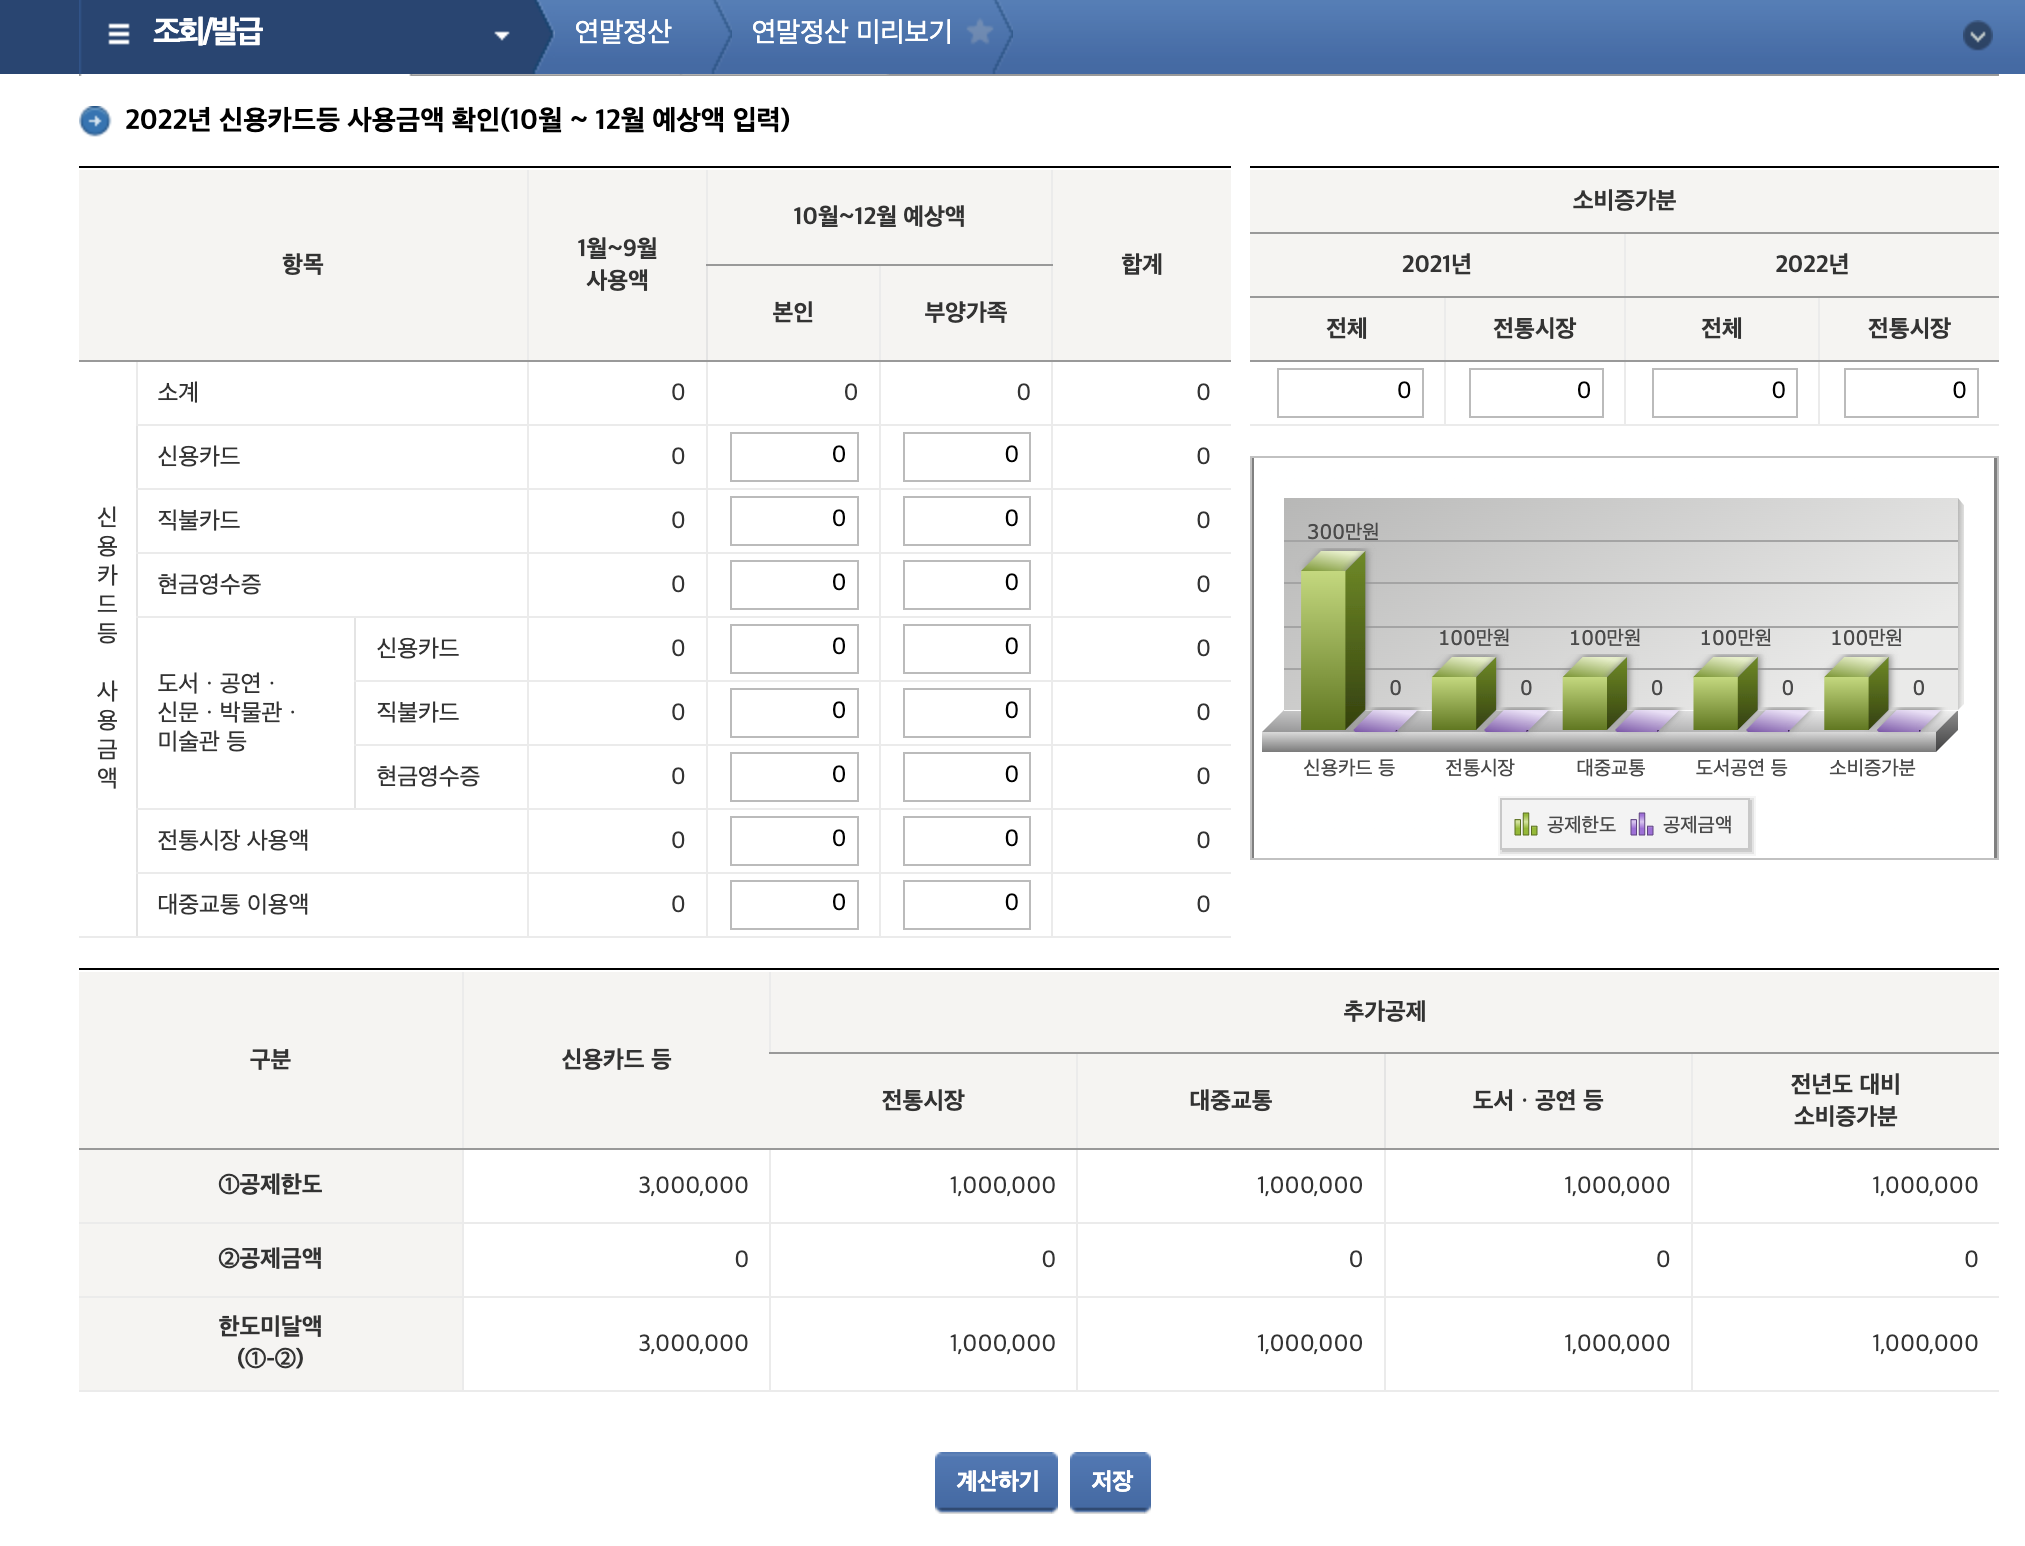Click the 신용카드 부양가족 input field
Screen dimensions: 2025x1546
coord(965,456)
